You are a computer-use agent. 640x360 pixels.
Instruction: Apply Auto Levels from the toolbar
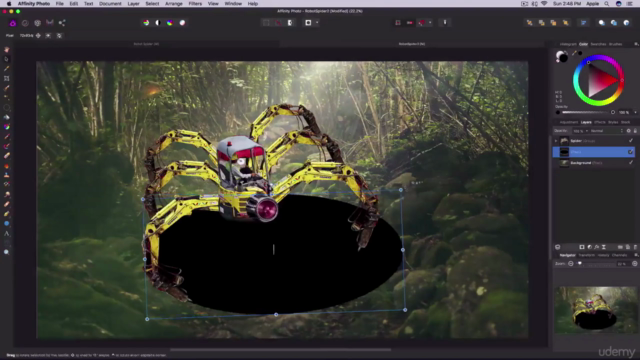(146, 23)
